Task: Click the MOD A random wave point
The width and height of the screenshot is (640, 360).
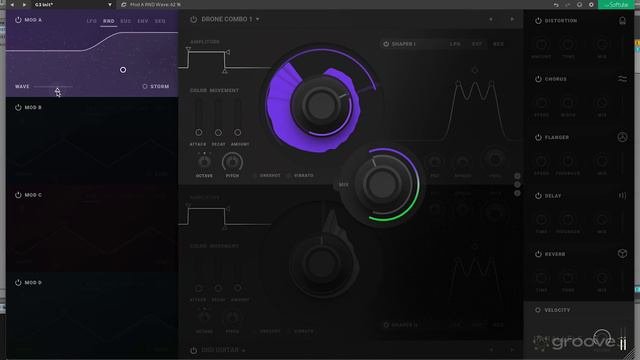Action: tap(123, 70)
